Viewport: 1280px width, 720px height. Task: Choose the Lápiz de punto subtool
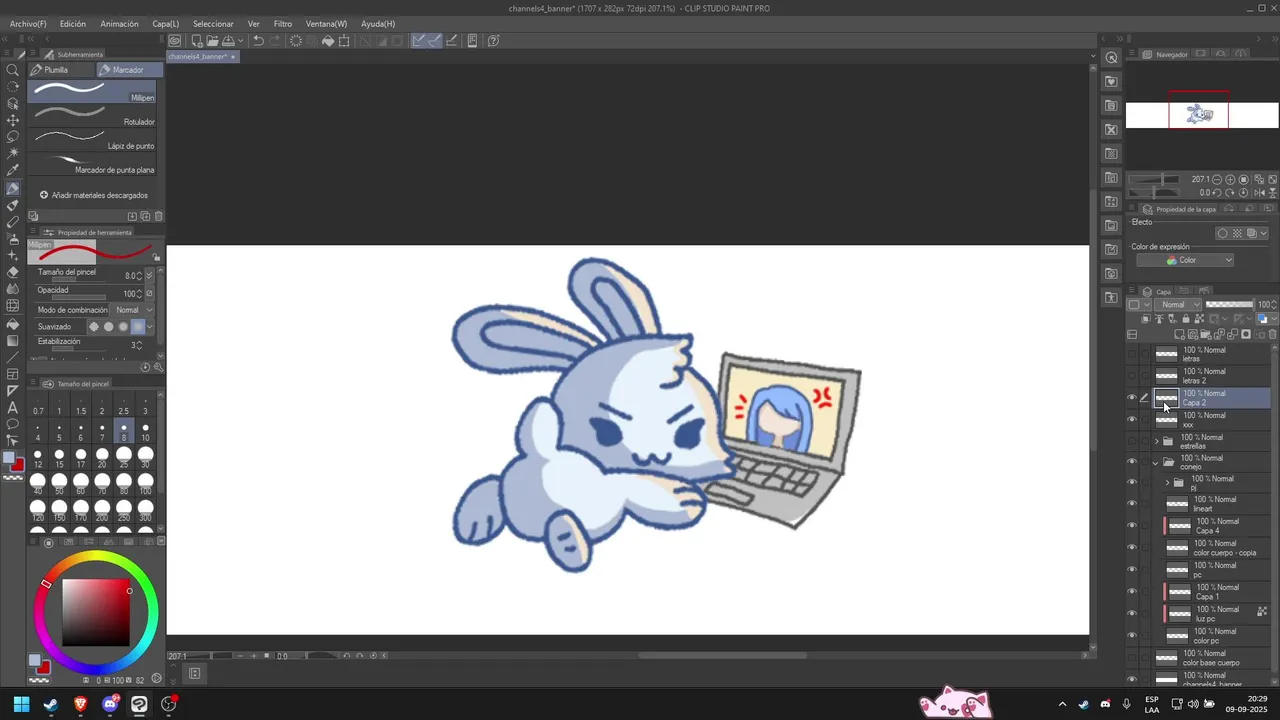pos(92,139)
